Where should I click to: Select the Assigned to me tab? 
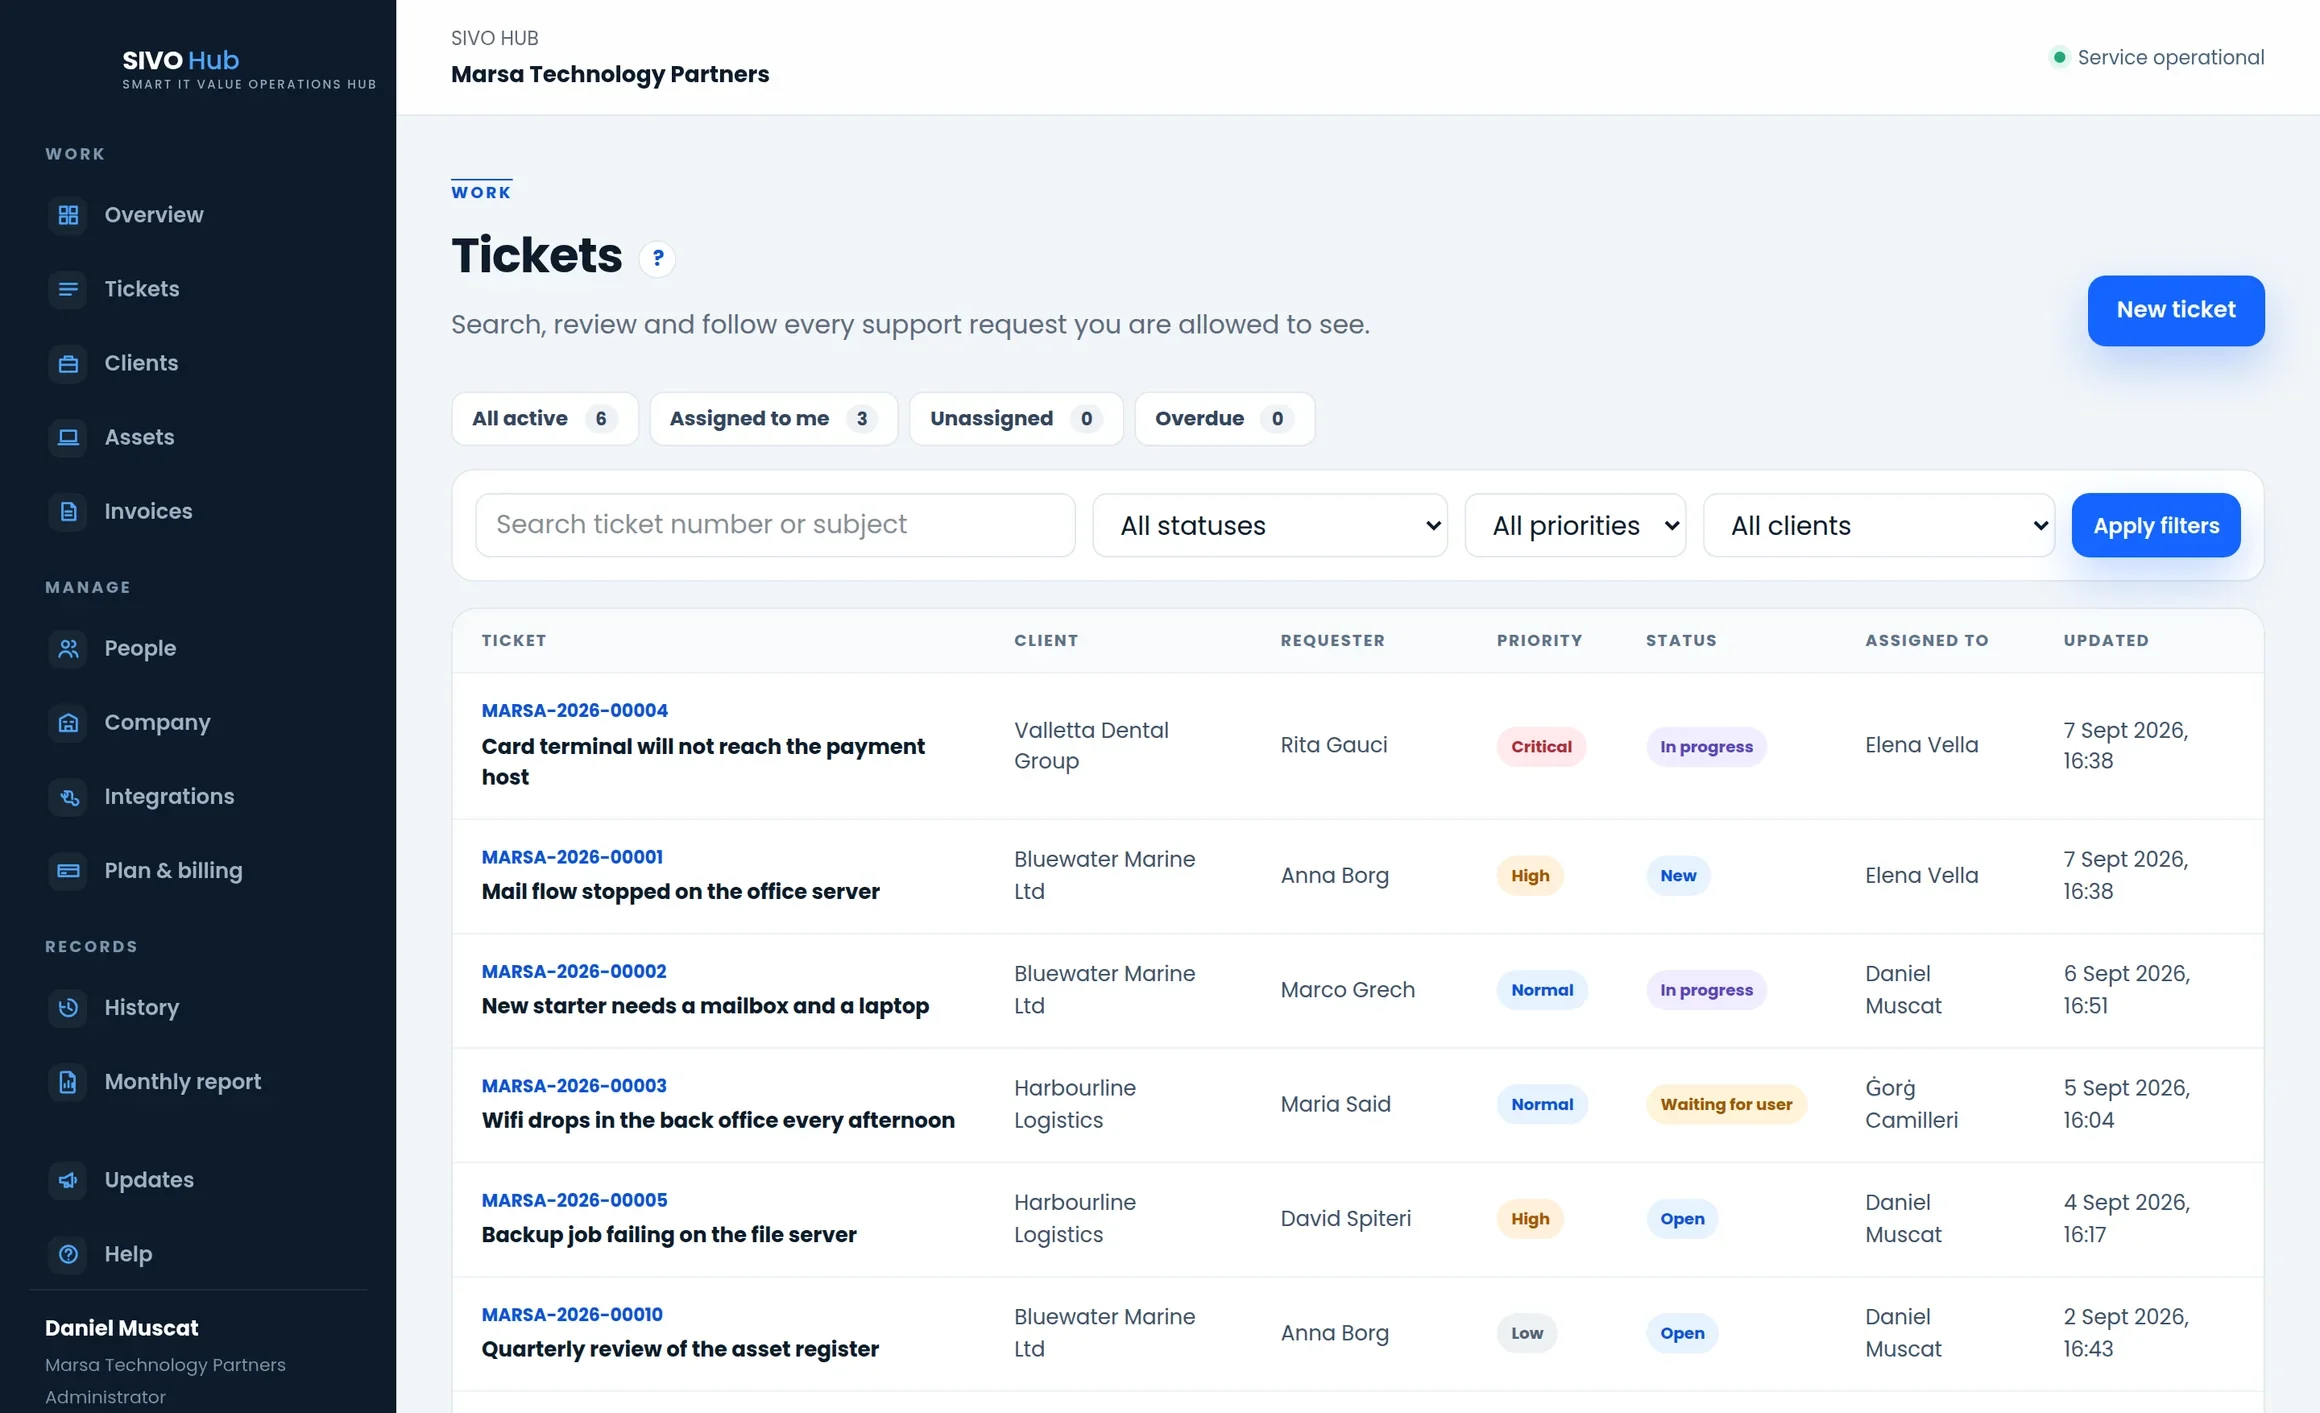[773, 418]
